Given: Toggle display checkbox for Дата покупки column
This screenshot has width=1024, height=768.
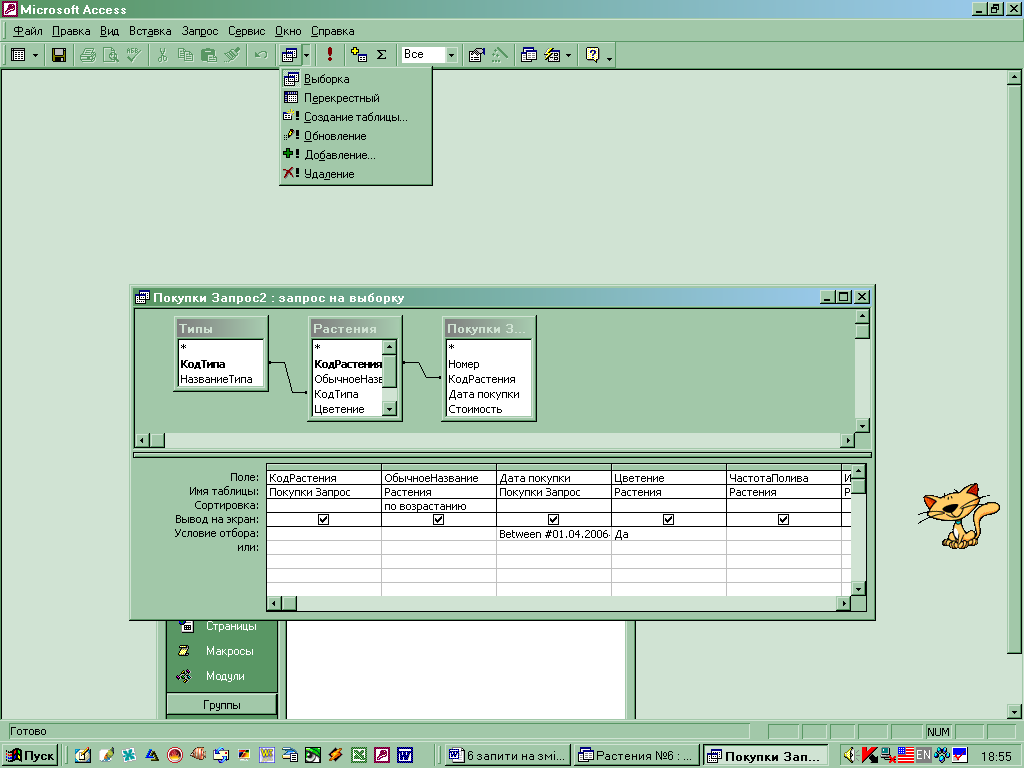Looking at the screenshot, I should [553, 520].
